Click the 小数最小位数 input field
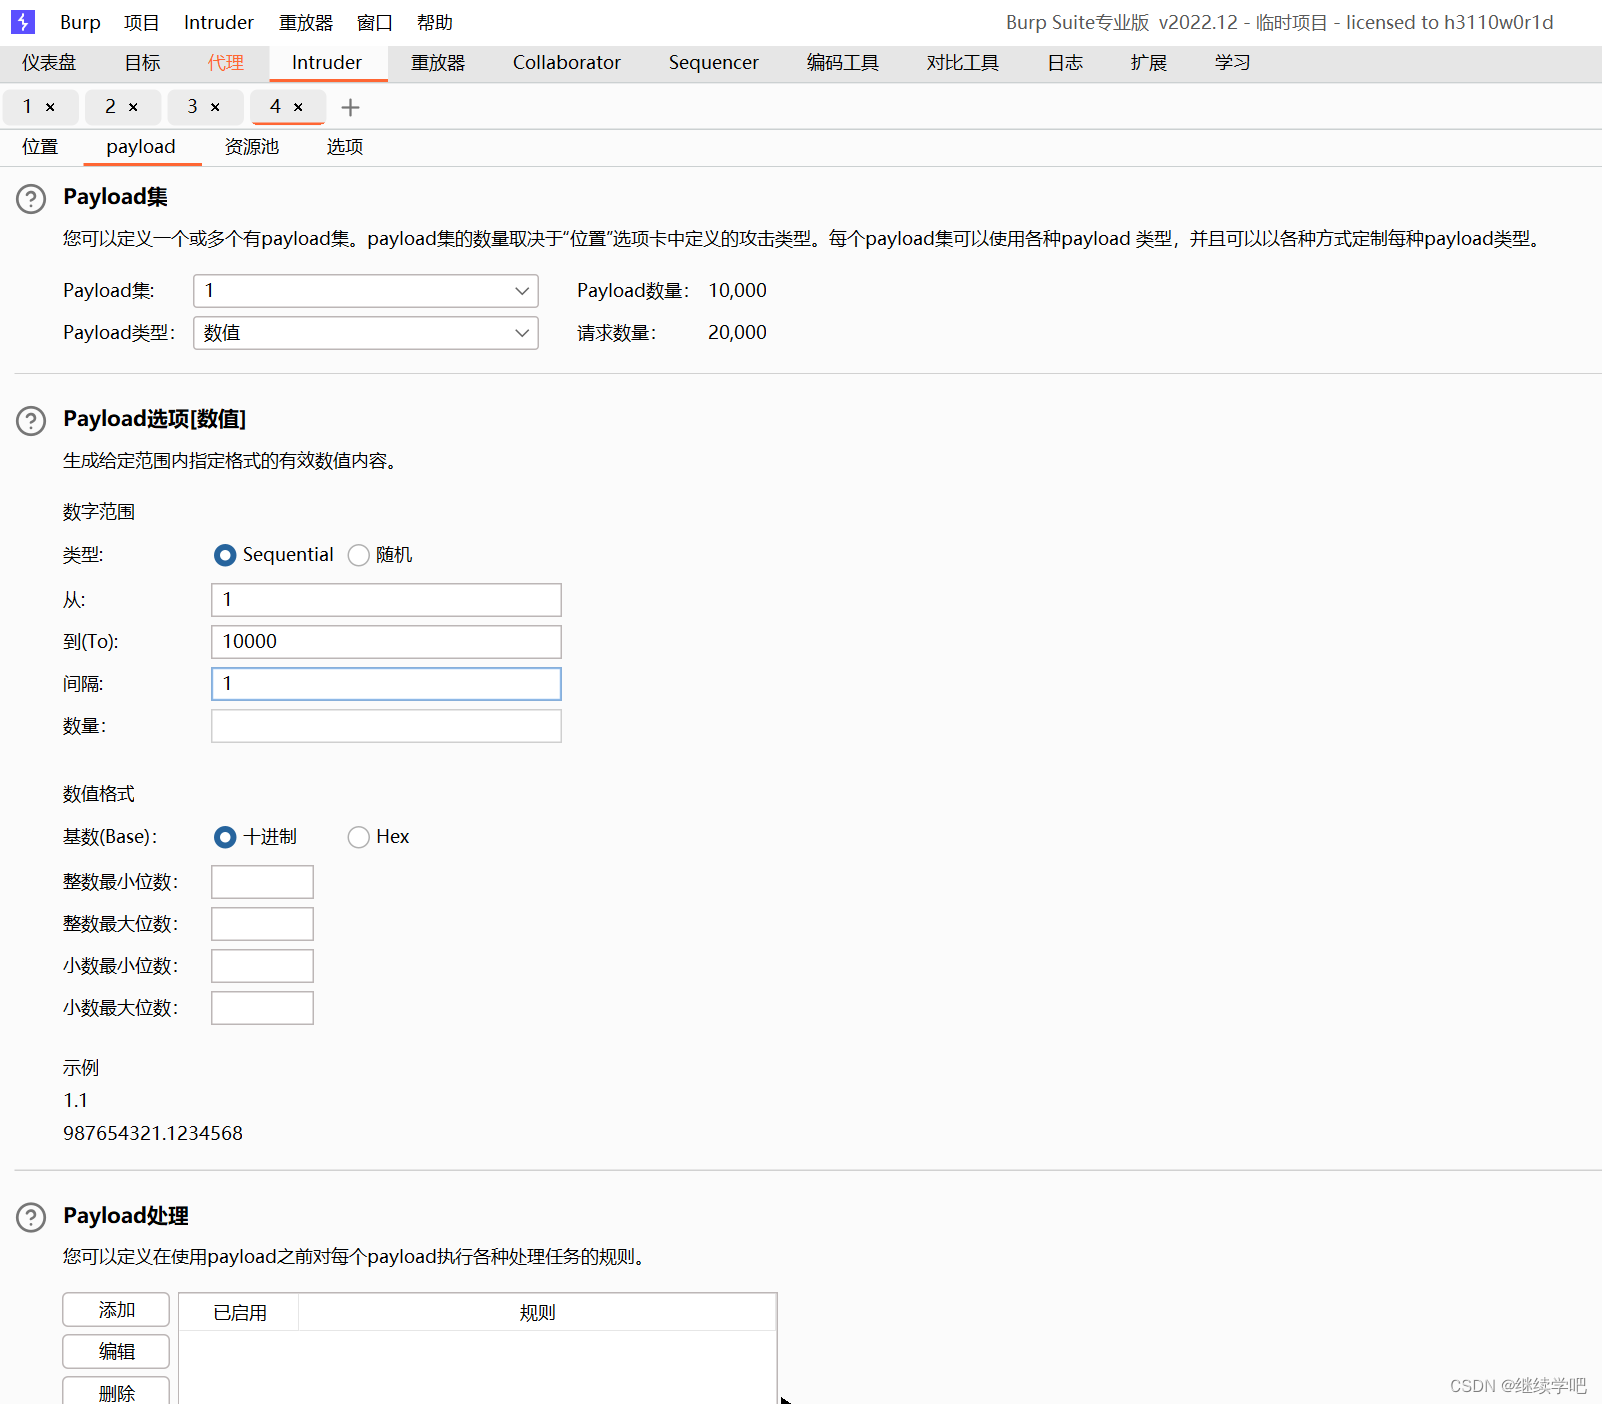This screenshot has width=1602, height=1404. click(262, 966)
